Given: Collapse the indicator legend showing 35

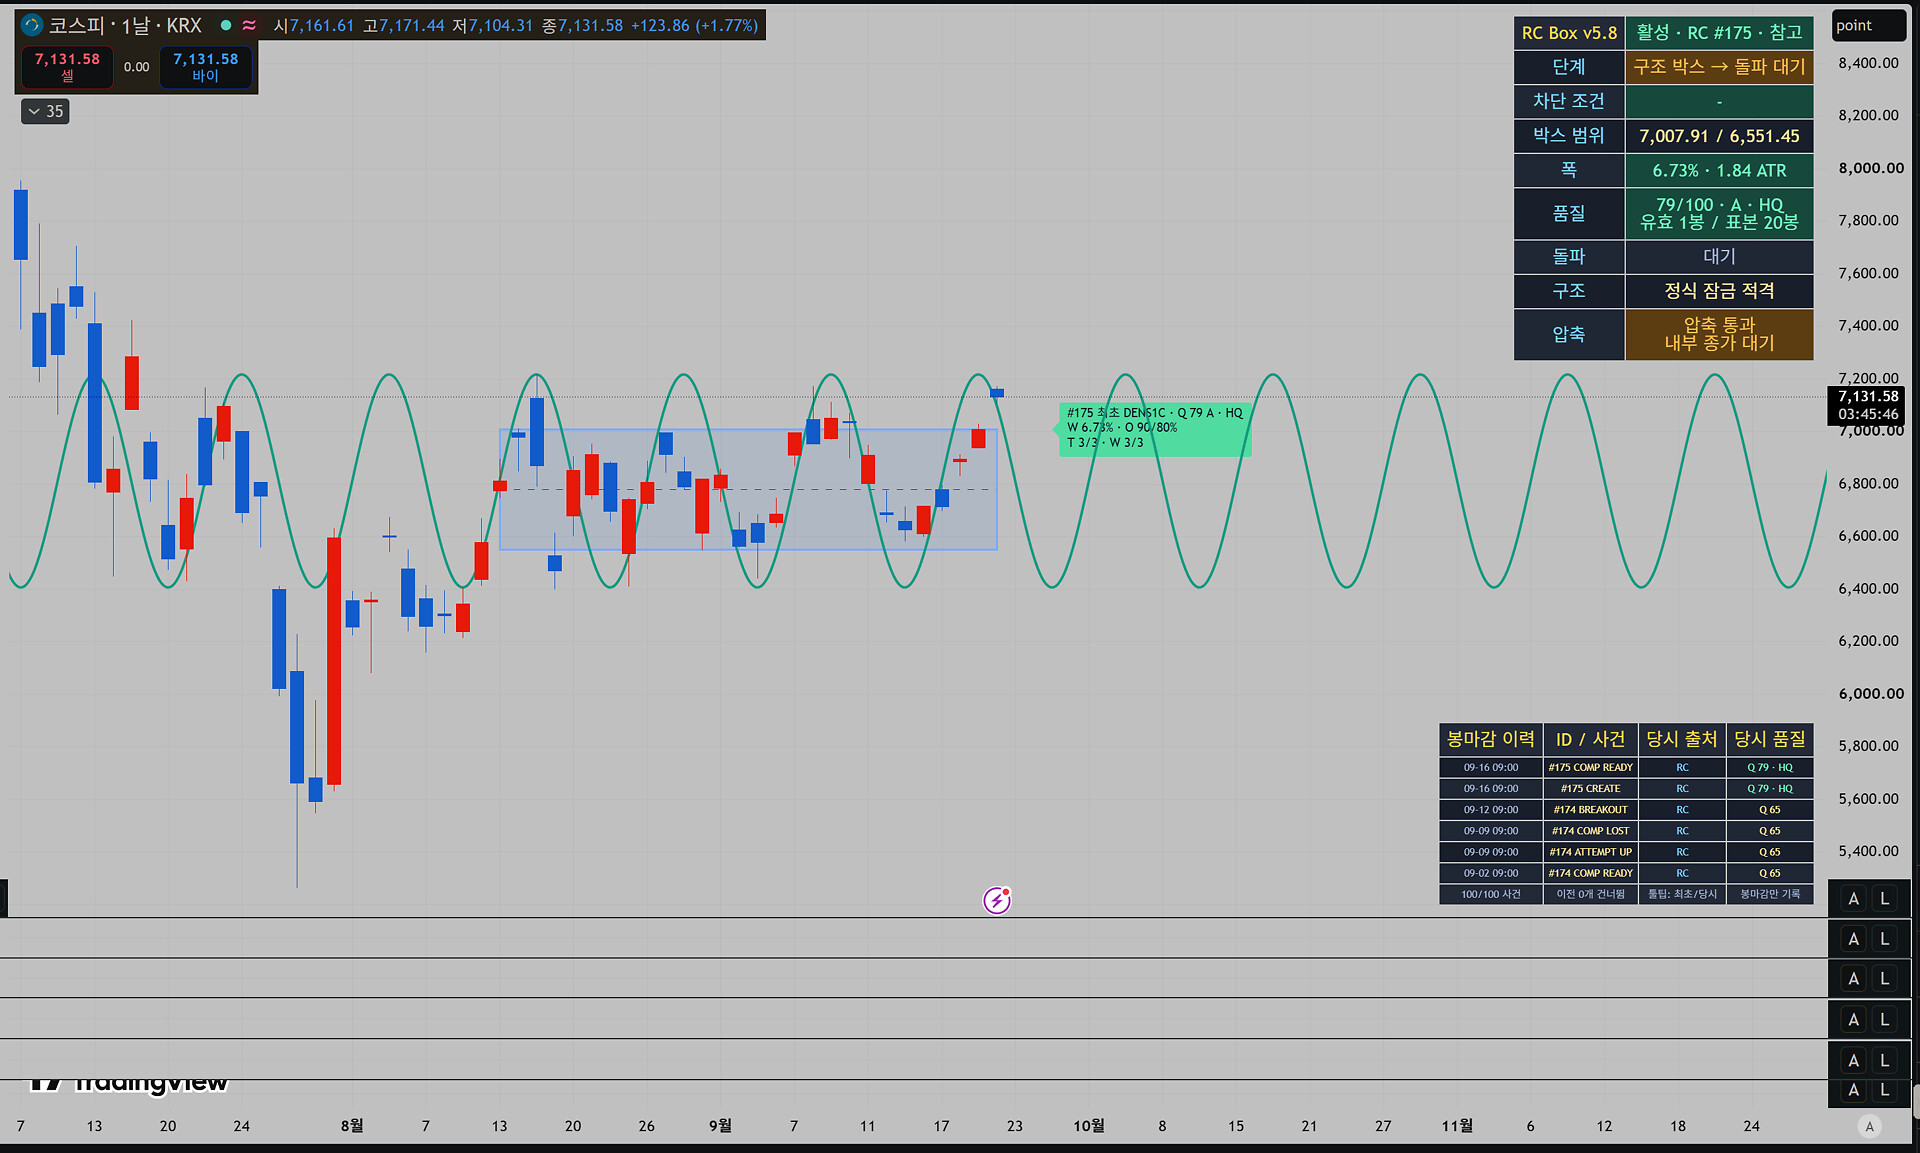Looking at the screenshot, I should tap(45, 111).
